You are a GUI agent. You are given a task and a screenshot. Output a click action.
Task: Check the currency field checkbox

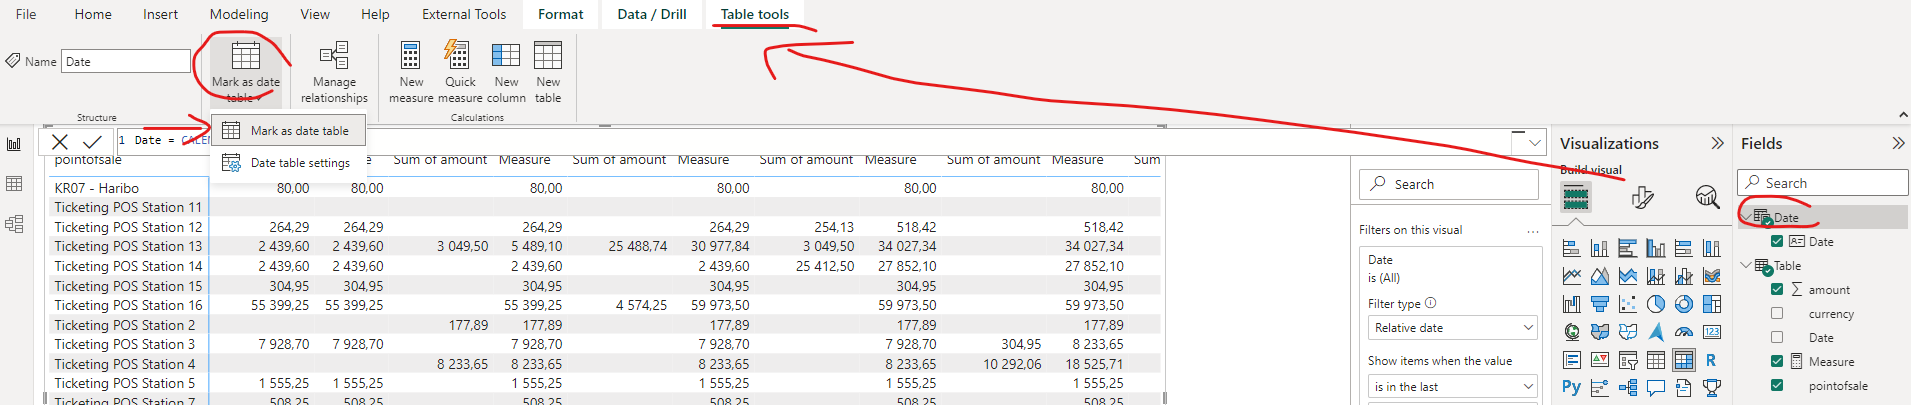[1777, 313]
